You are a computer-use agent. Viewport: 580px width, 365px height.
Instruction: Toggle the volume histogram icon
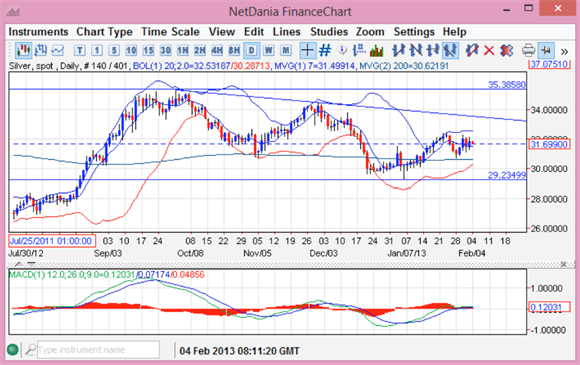[x=377, y=50]
